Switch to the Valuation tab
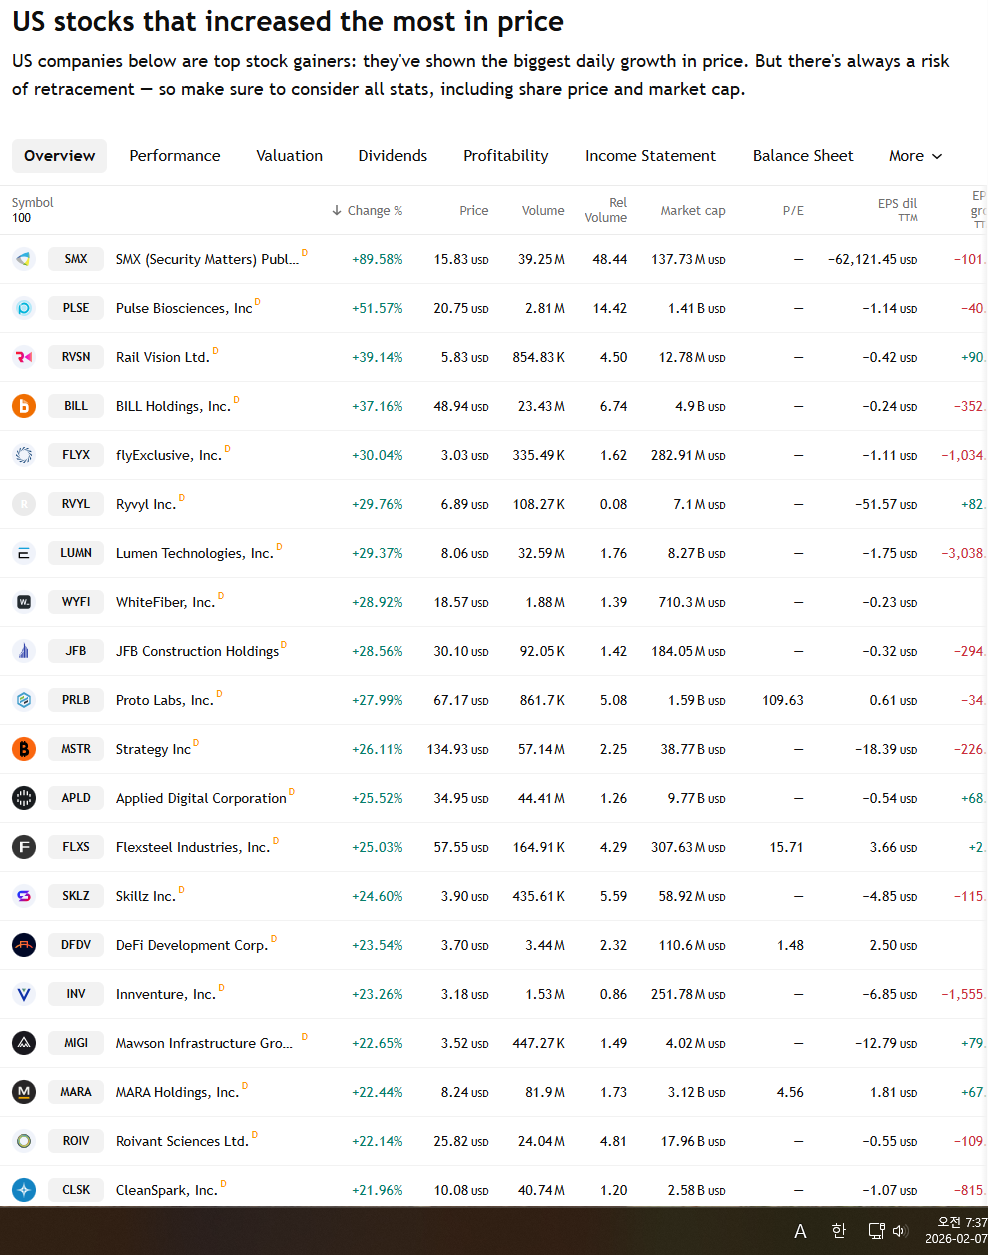 pyautogui.click(x=289, y=156)
